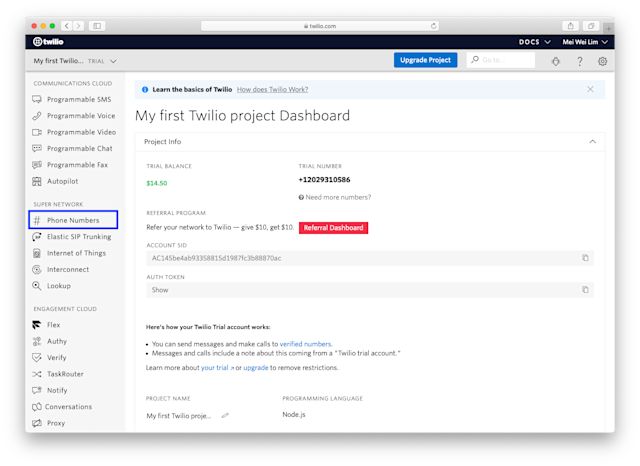
Task: Open Internet of Things
Action: pyautogui.click(x=76, y=253)
